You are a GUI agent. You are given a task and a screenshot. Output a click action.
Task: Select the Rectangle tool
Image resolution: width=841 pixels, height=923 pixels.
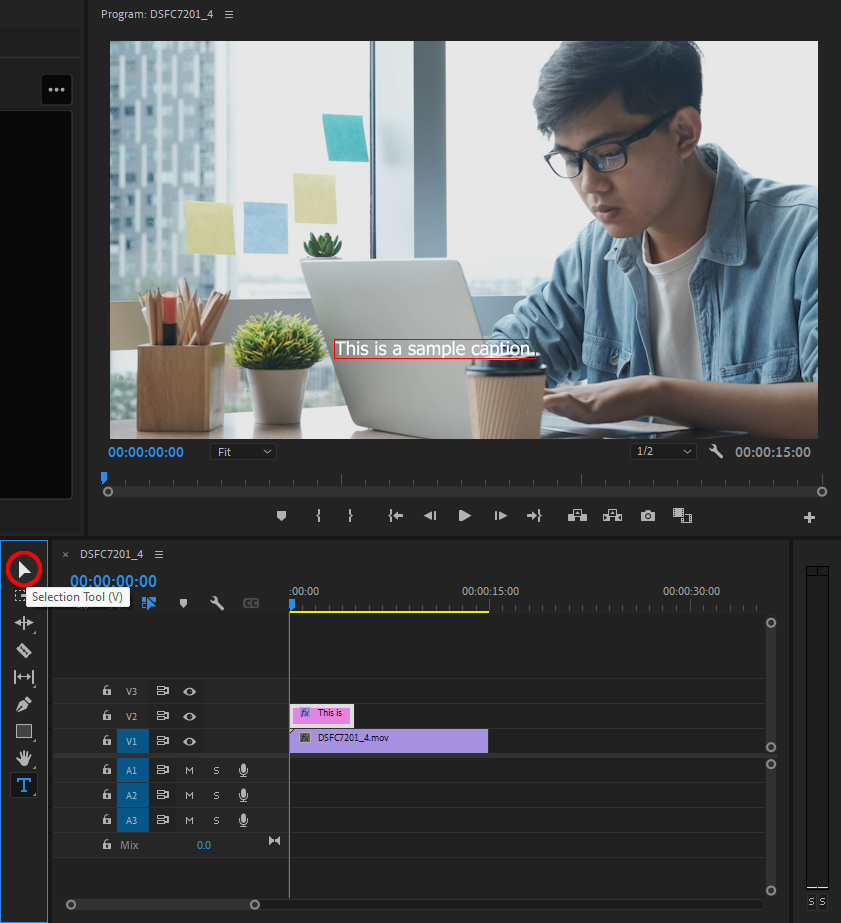click(x=24, y=731)
